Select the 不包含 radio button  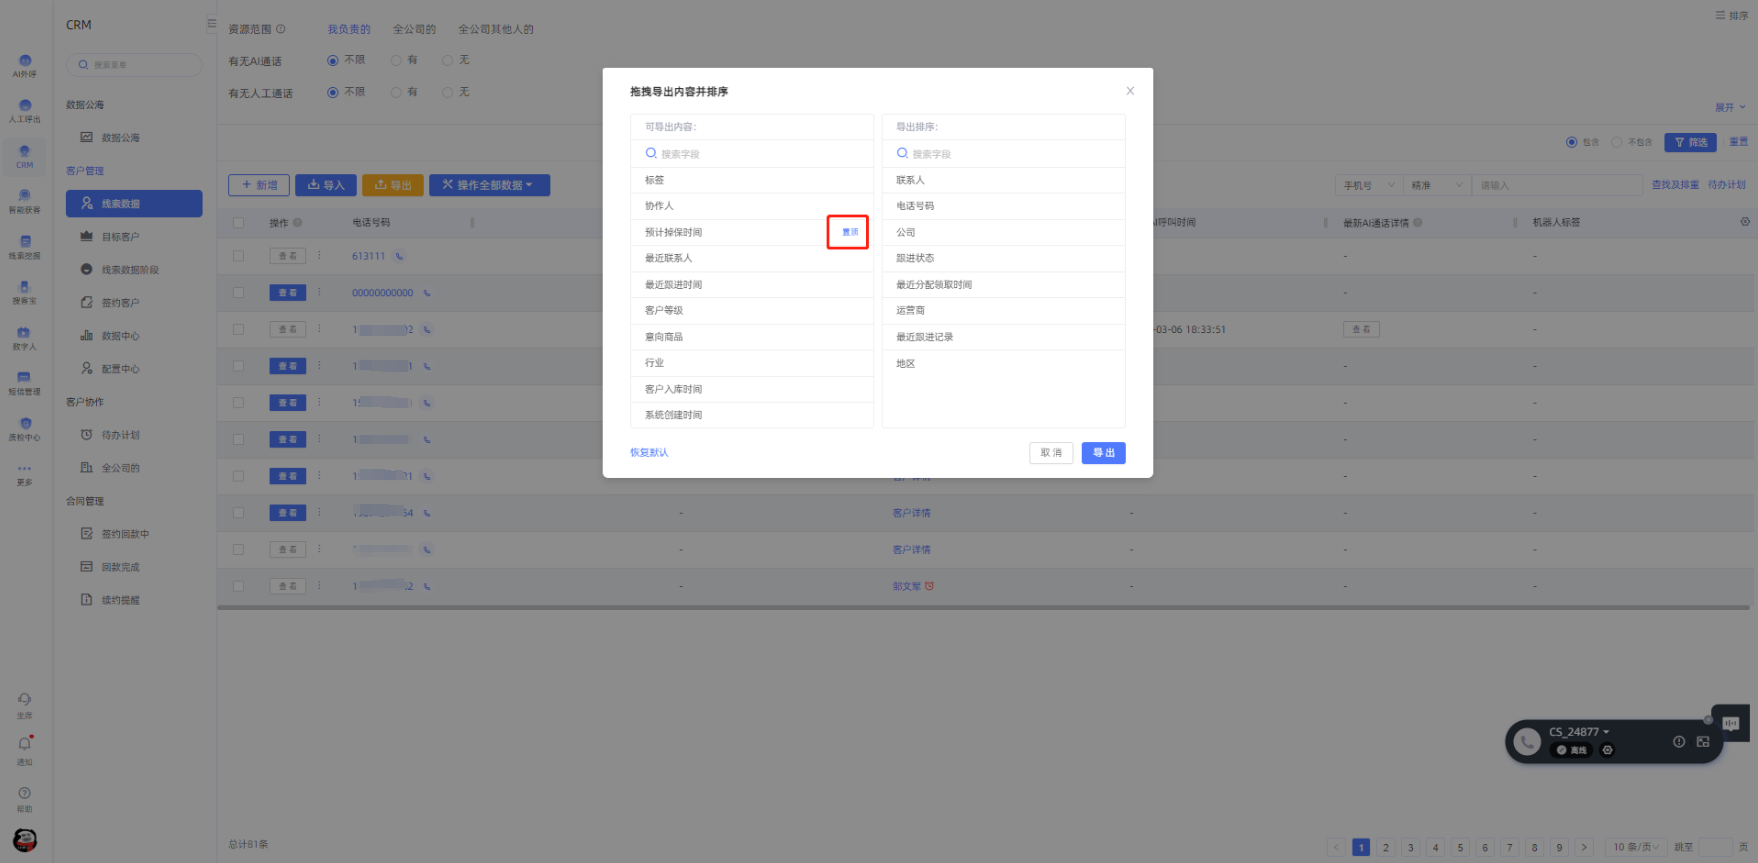click(1616, 143)
